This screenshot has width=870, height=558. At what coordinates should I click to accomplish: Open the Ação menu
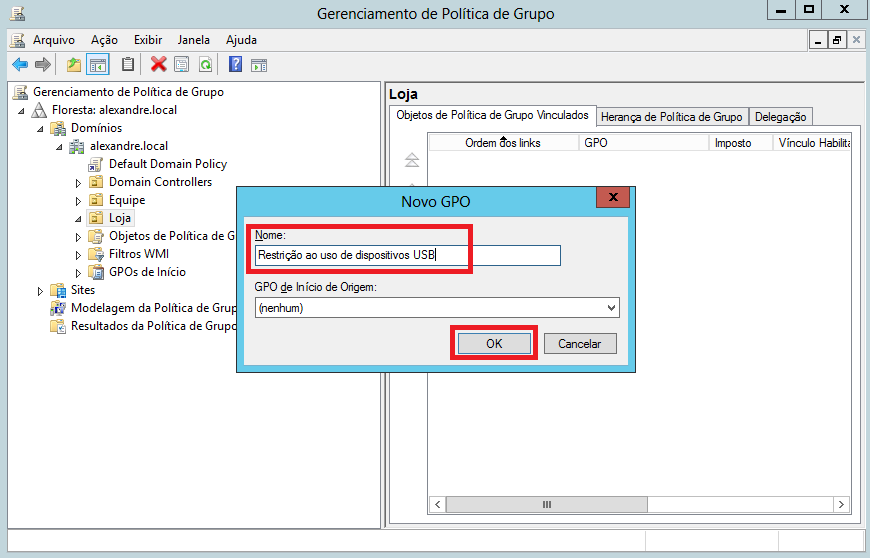click(x=104, y=40)
